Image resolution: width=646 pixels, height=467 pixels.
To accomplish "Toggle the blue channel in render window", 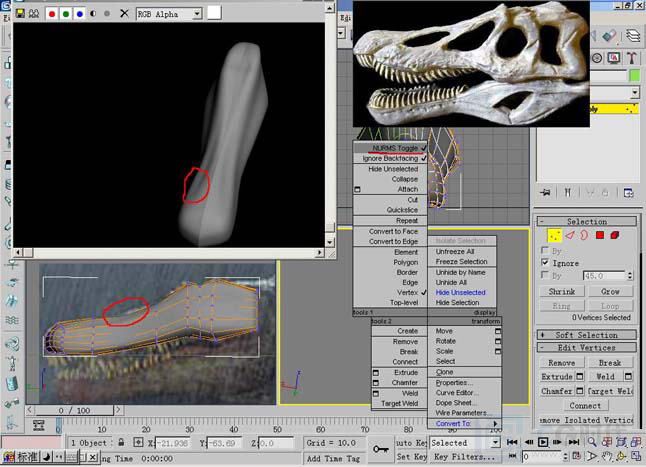I will point(80,14).
